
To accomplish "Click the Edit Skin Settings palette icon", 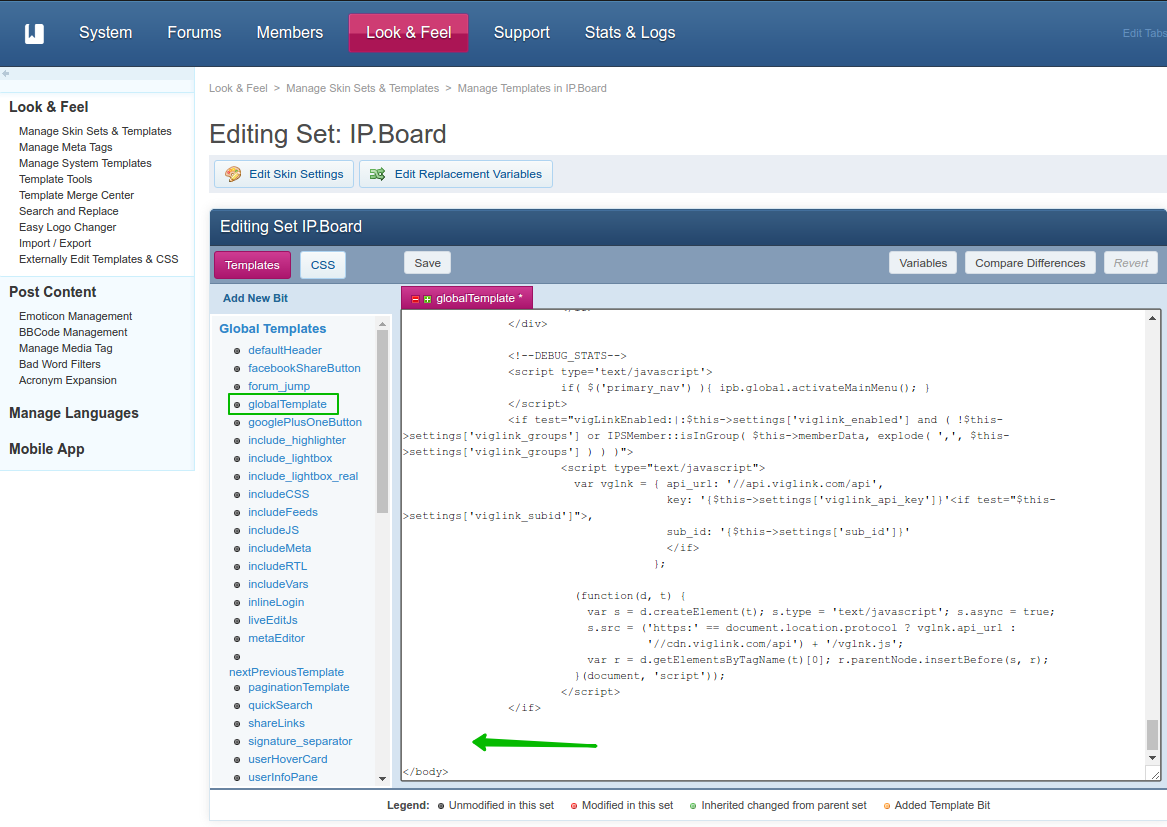I will point(233,173).
